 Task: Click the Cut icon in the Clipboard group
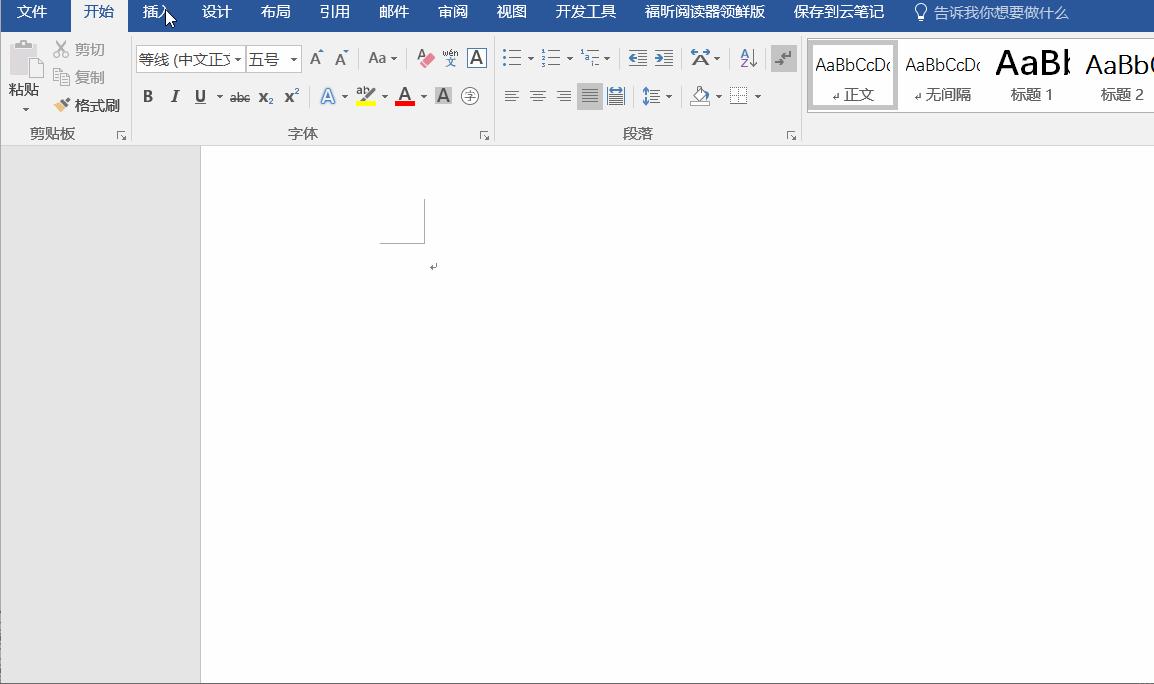[x=60, y=49]
